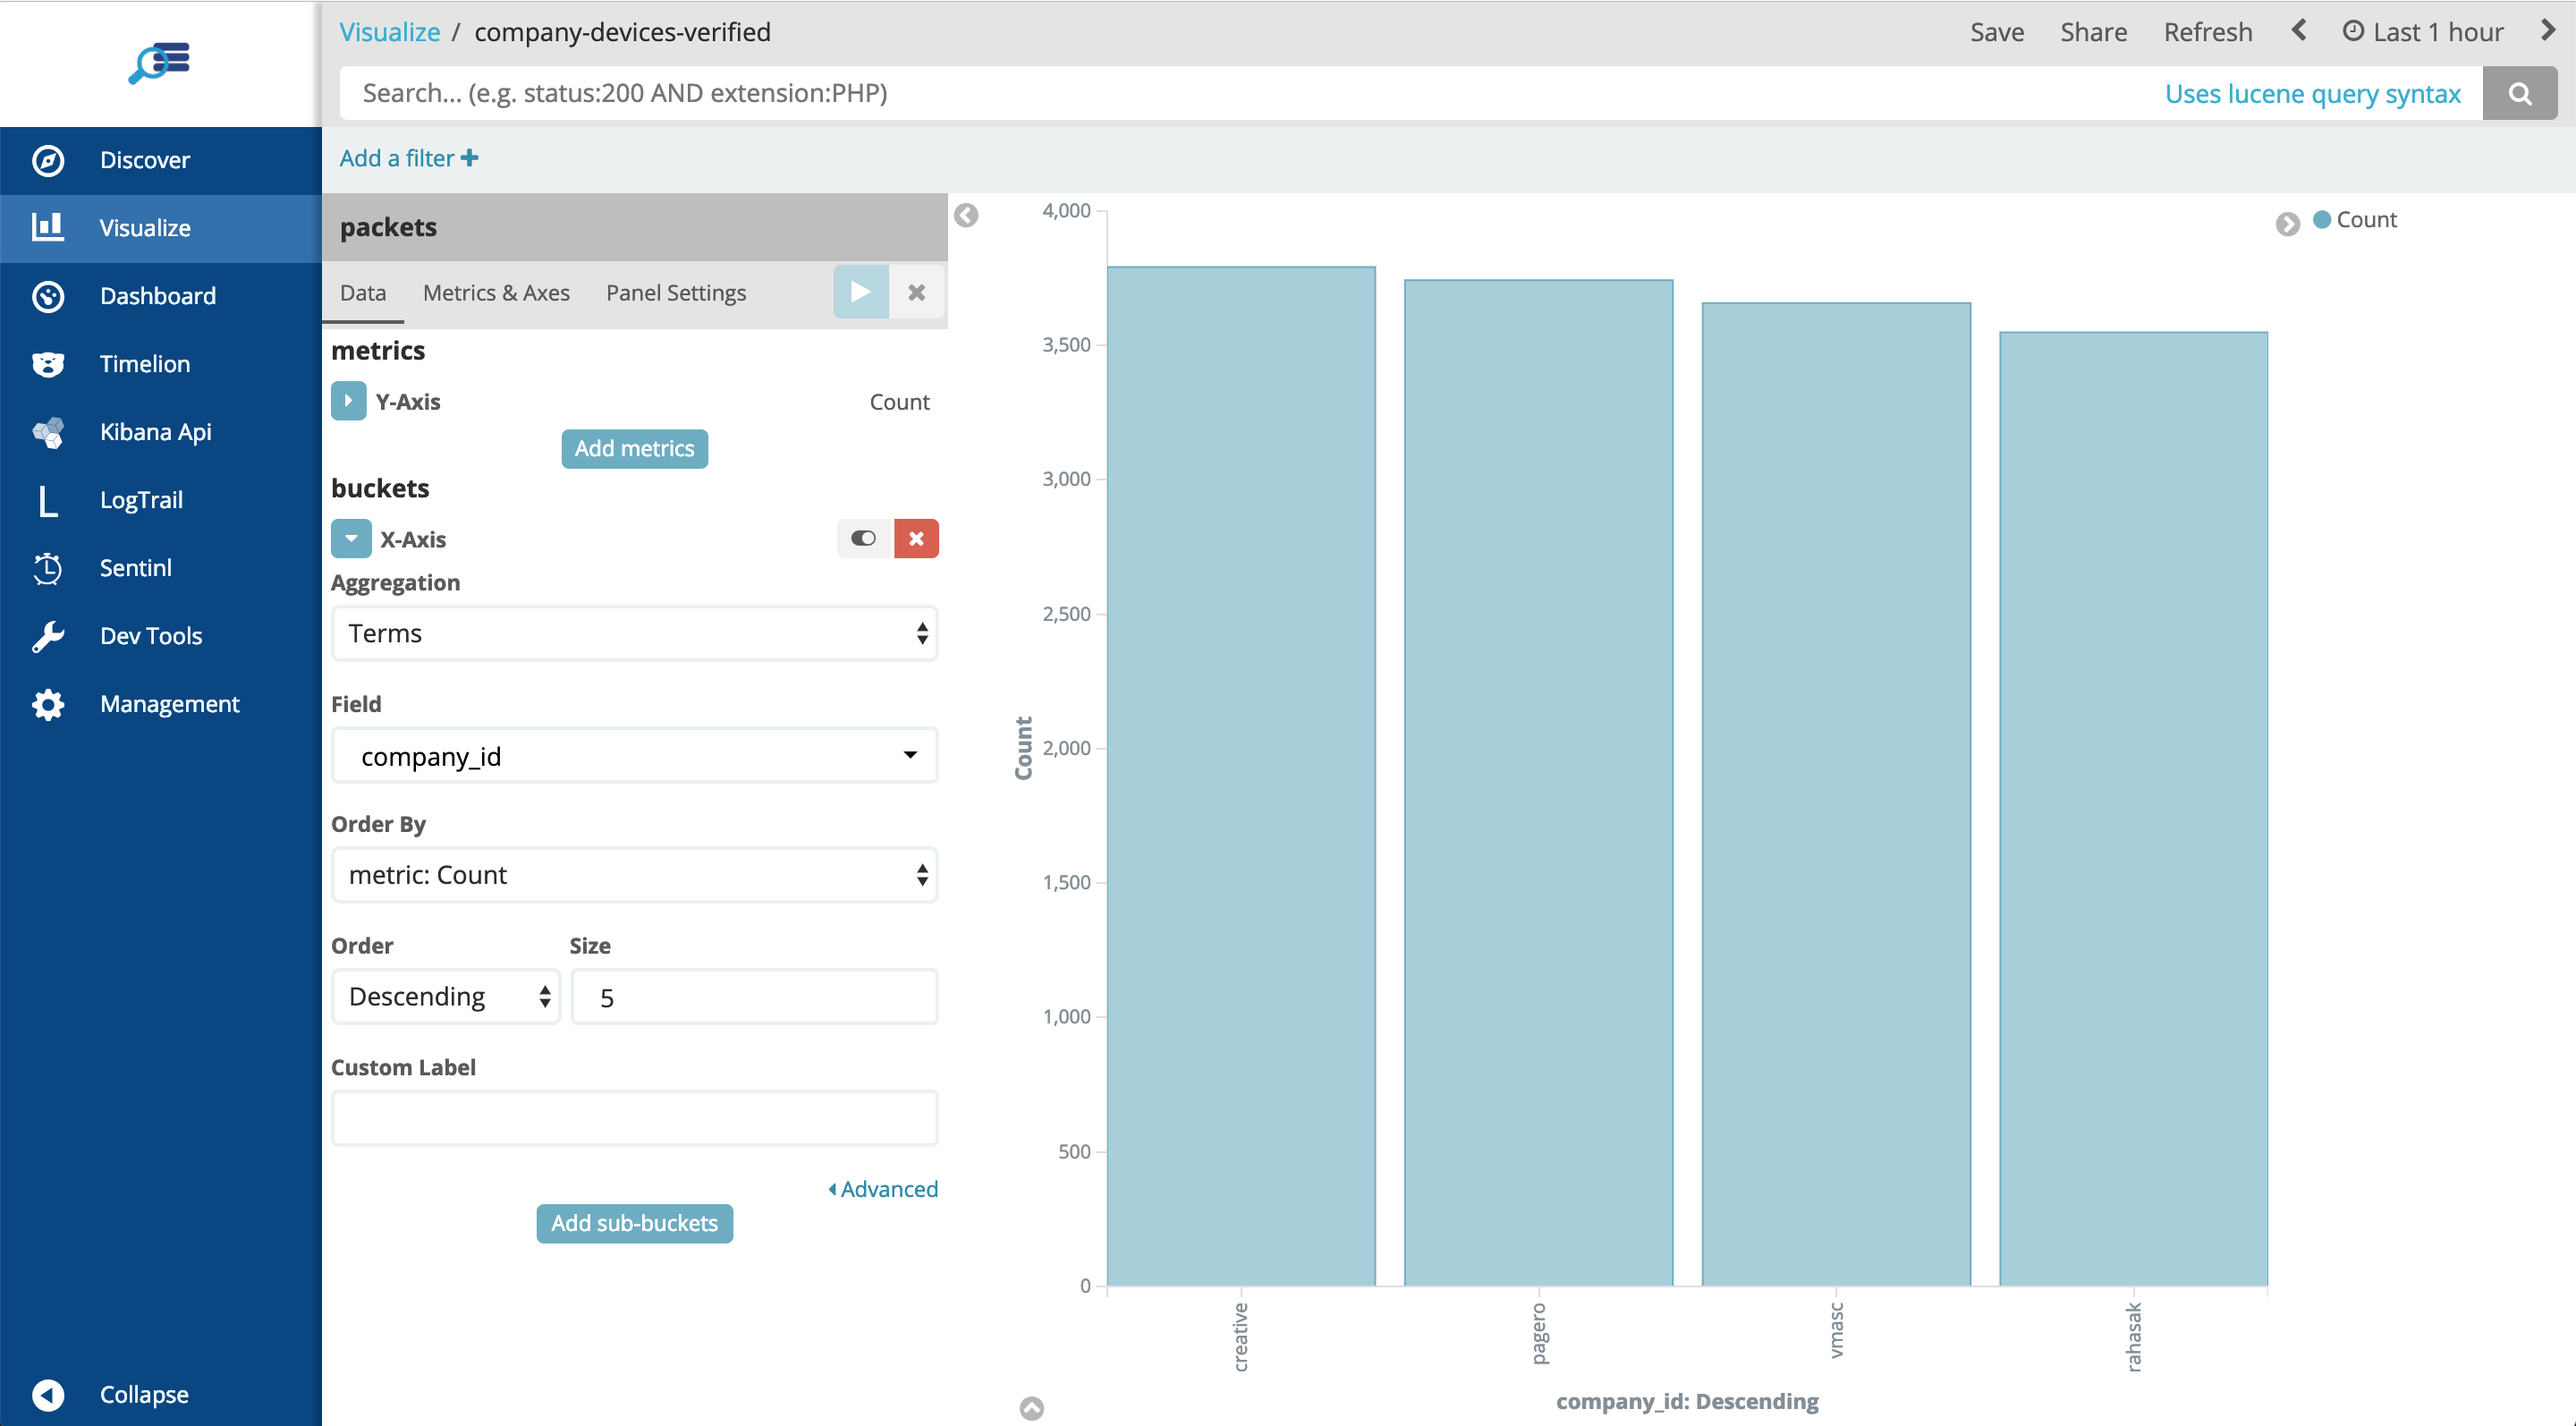Screen dimensions: 2576x1426
Task: Switch to the Panel Settings tab
Action: (677, 292)
